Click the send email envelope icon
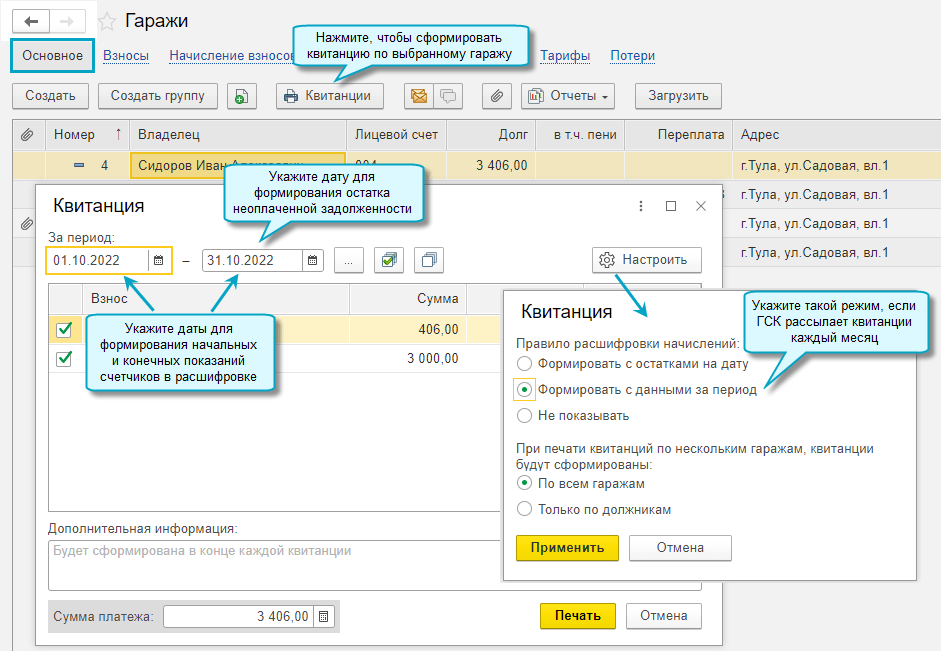The width and height of the screenshot is (941, 651). pos(419,96)
